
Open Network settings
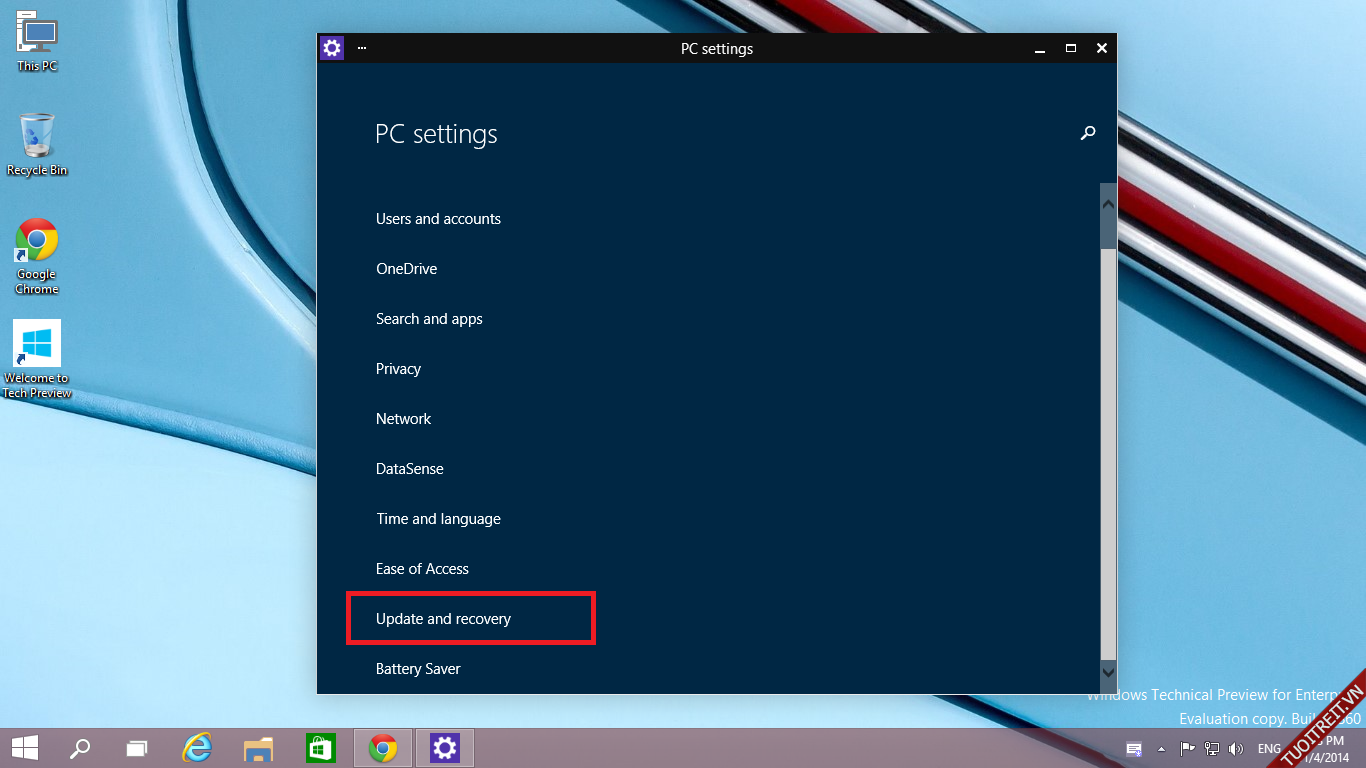[x=403, y=419]
